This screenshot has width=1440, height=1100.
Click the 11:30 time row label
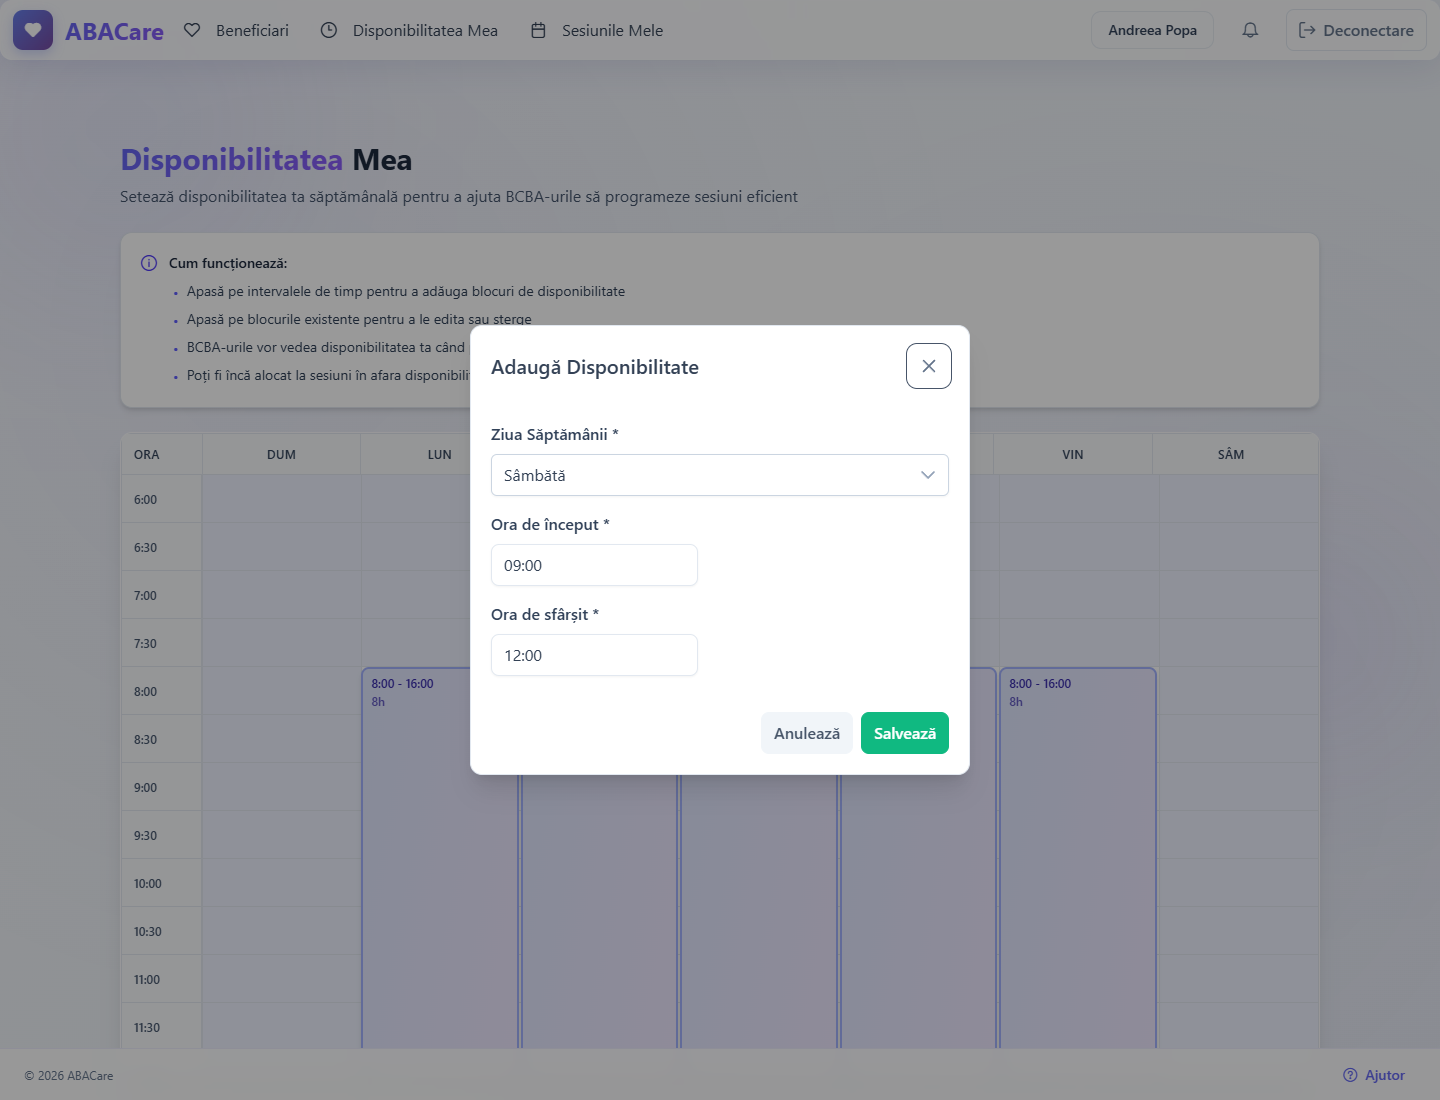pyautogui.click(x=147, y=1028)
